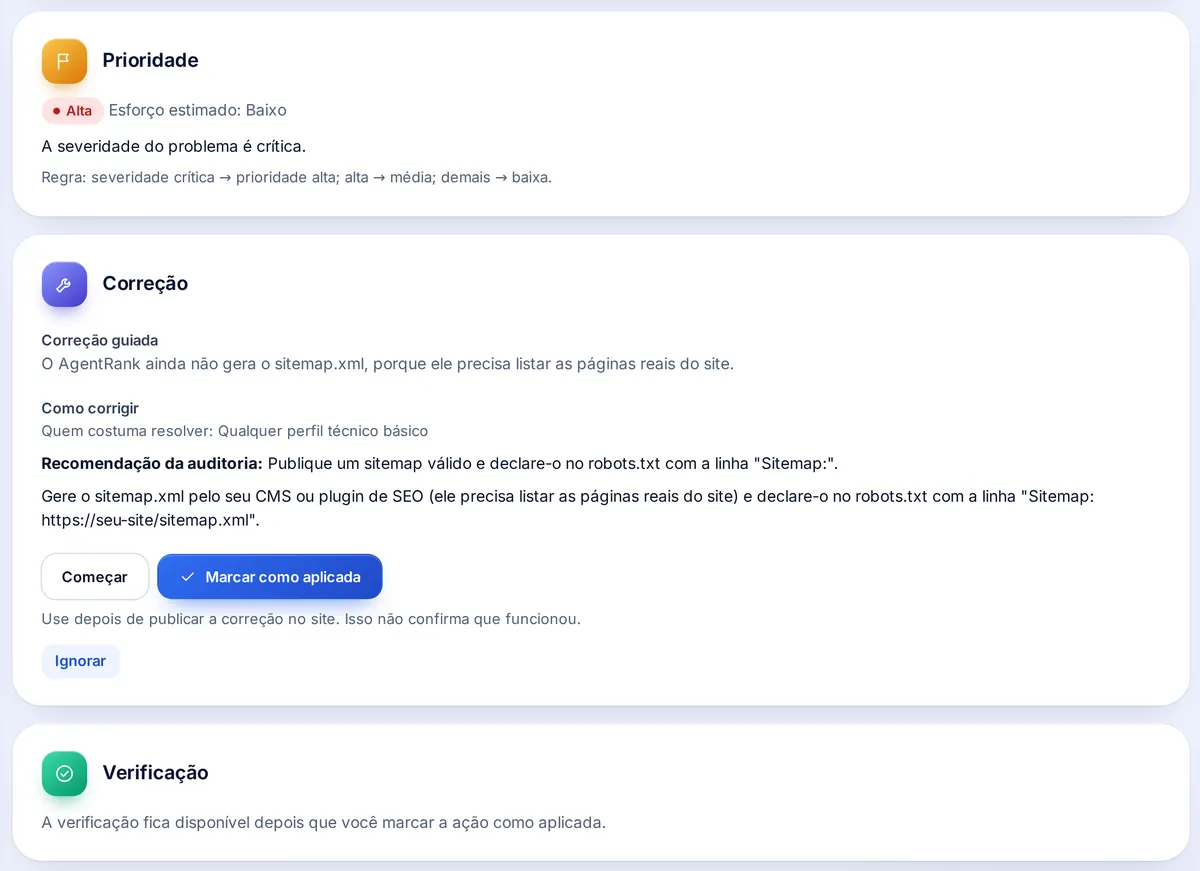1200x871 pixels.
Task: Click the Como corrigir subtitle
Action: click(90, 408)
